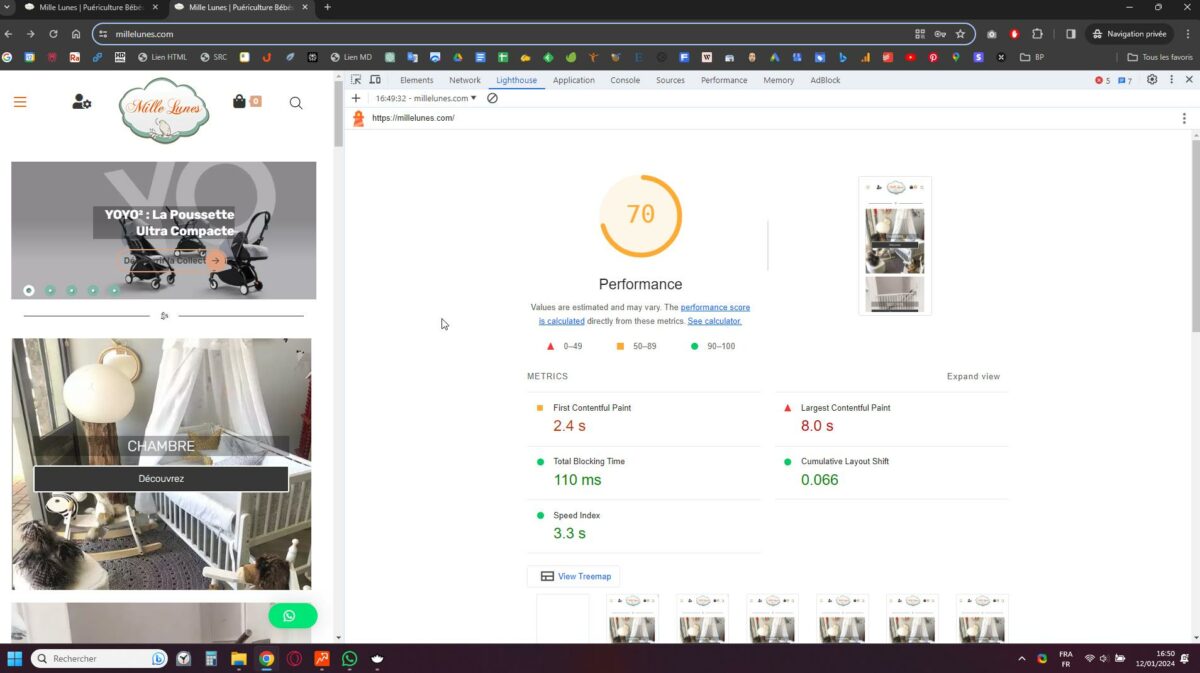Open the shopping bag cart

(x=240, y=101)
